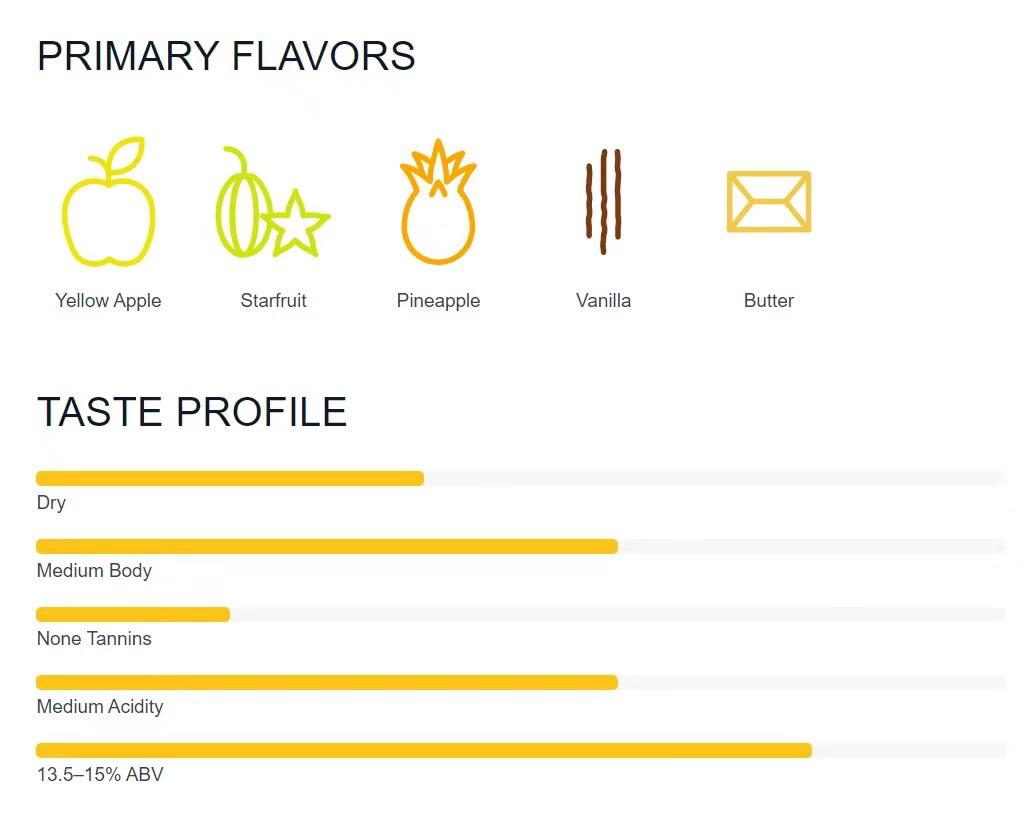Screen dimensions: 1035x828
Task: Click the Vanilla caption text
Action: pyautogui.click(x=603, y=300)
